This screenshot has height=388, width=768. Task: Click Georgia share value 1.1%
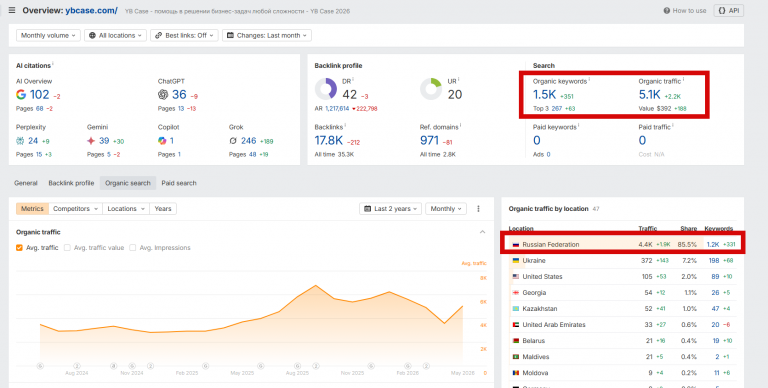(x=691, y=293)
